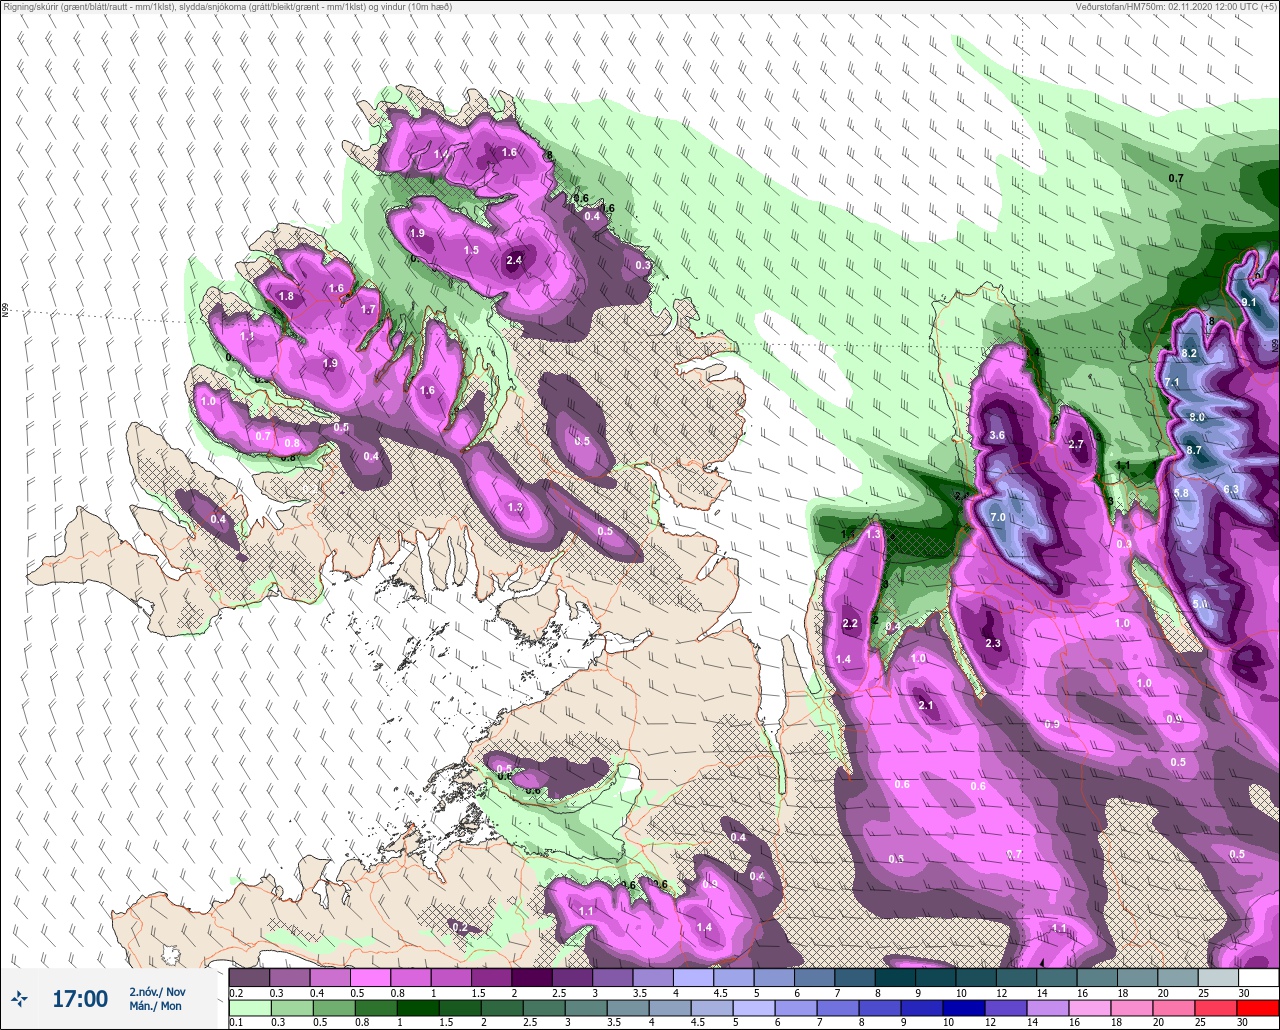Select the white swatch ending the upper legend row
This screenshot has width=1280, height=1030.
click(x=1258, y=977)
